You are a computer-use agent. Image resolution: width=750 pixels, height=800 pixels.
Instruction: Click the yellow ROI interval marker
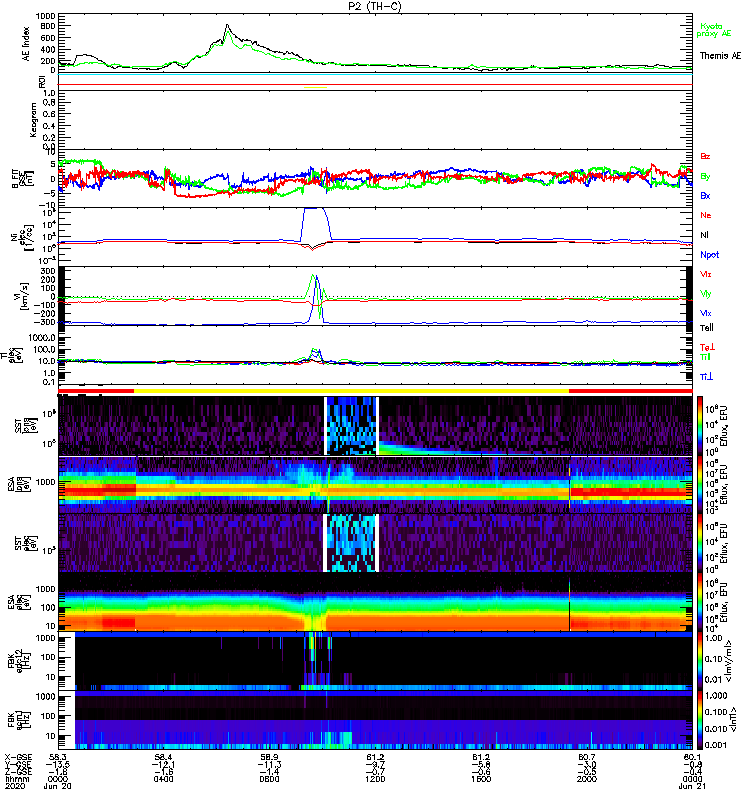(x=315, y=87)
